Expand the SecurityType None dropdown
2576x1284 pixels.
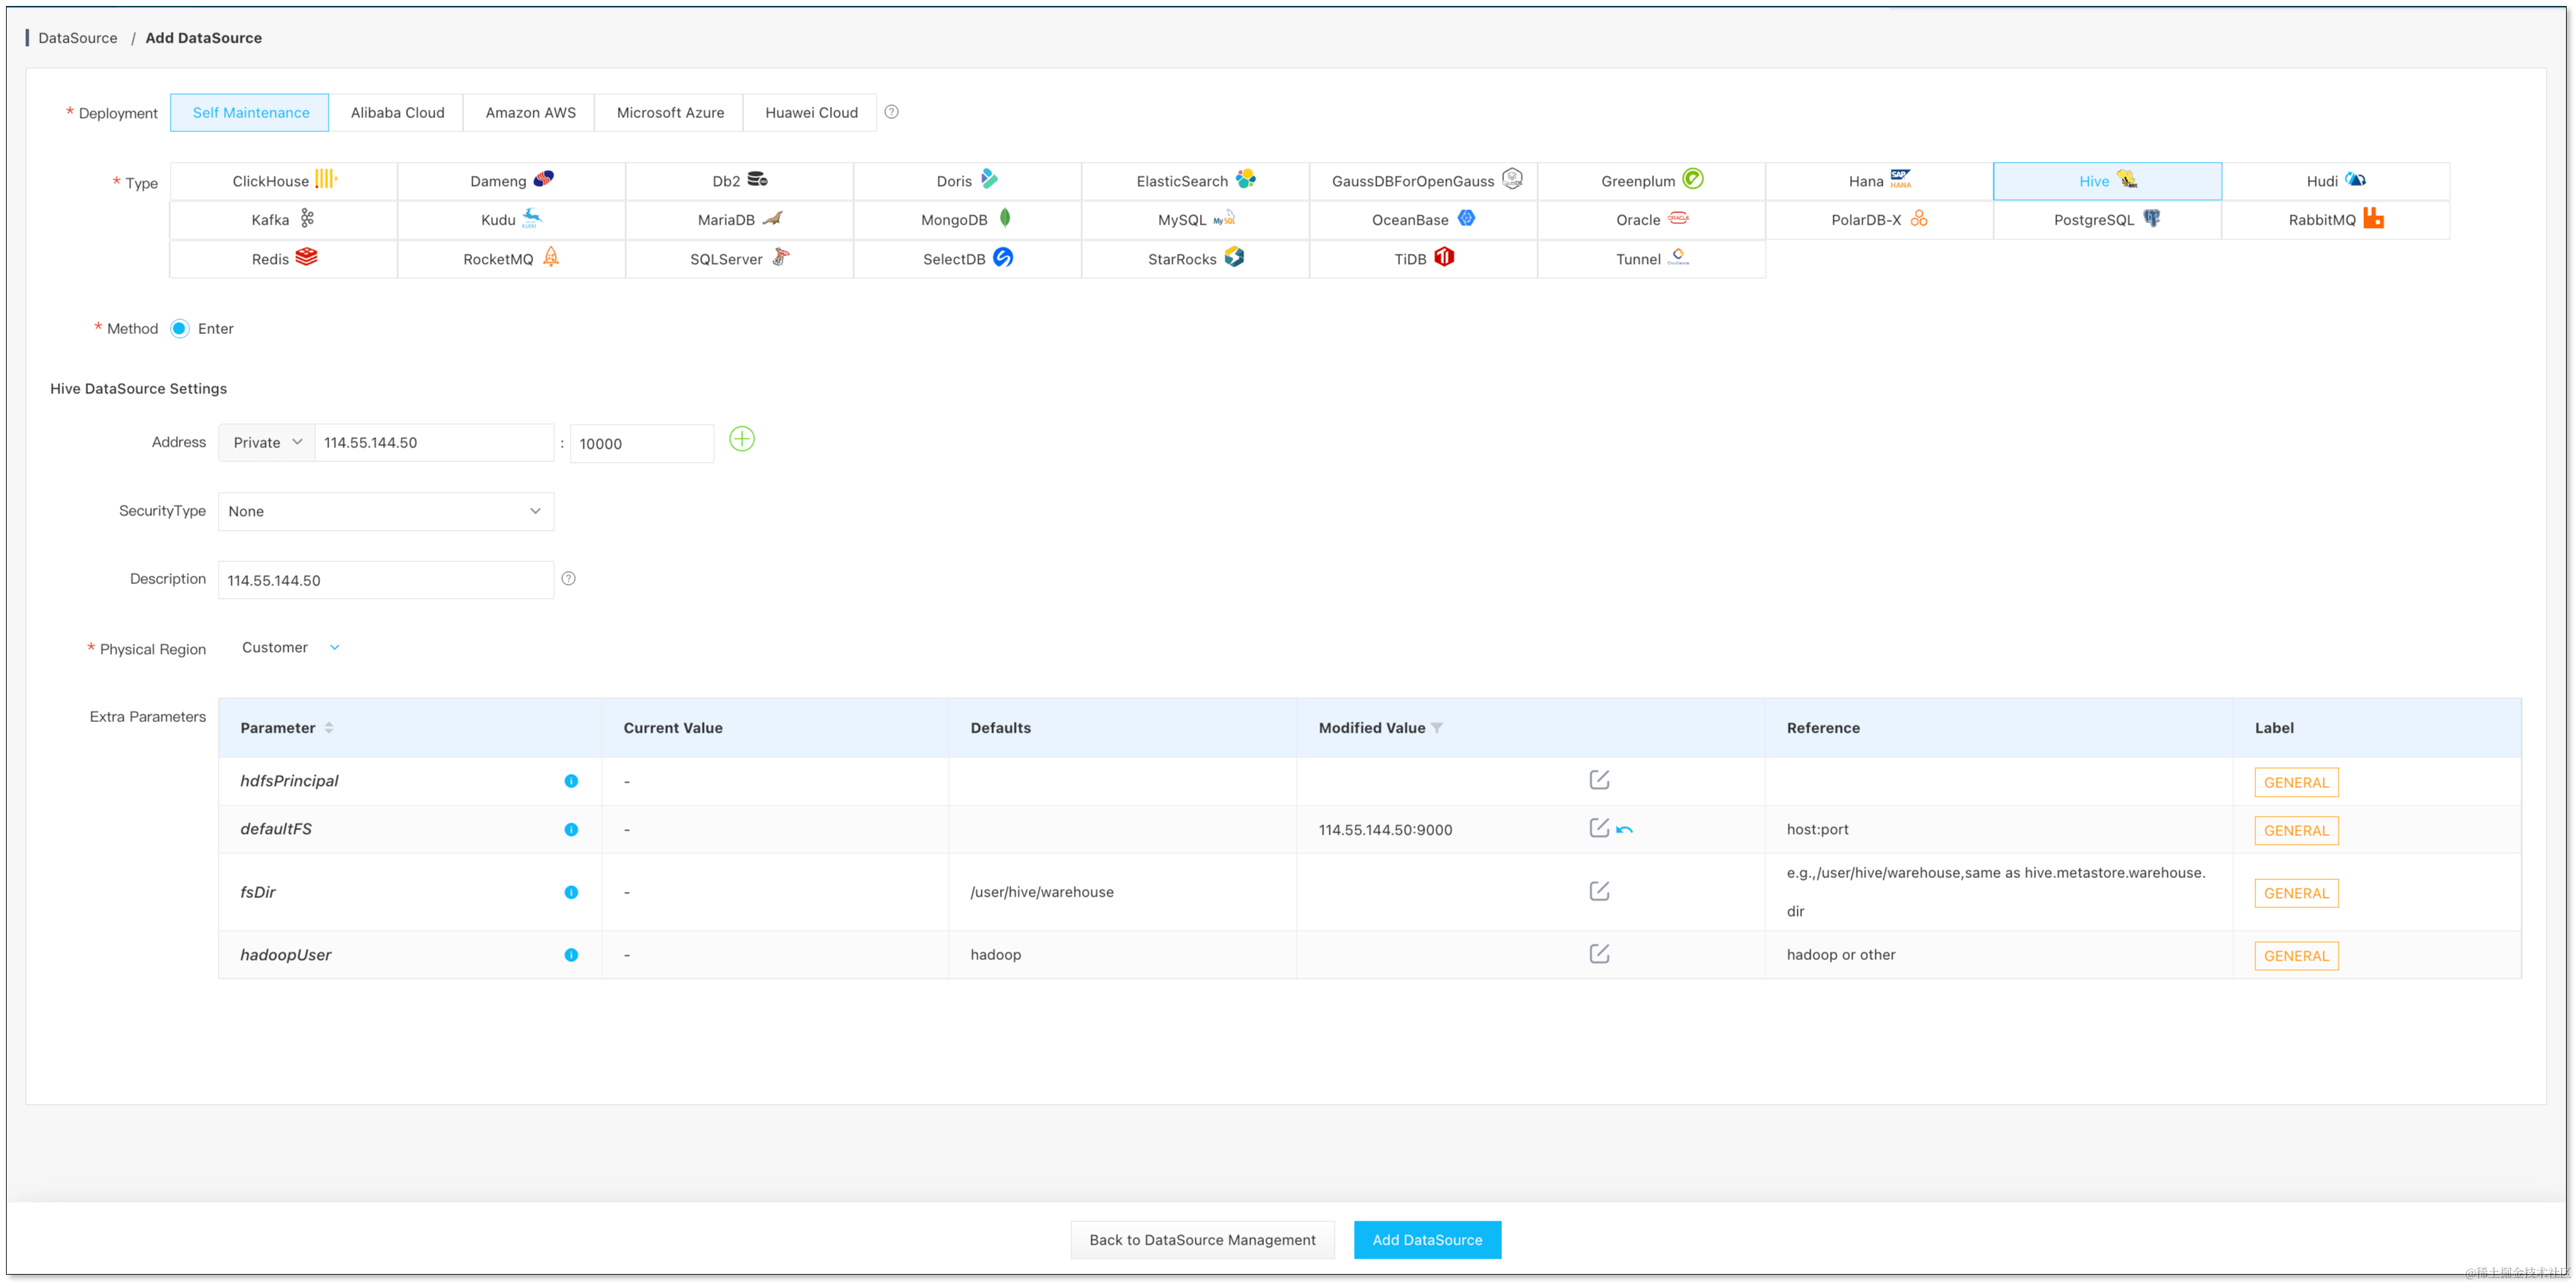click(385, 511)
